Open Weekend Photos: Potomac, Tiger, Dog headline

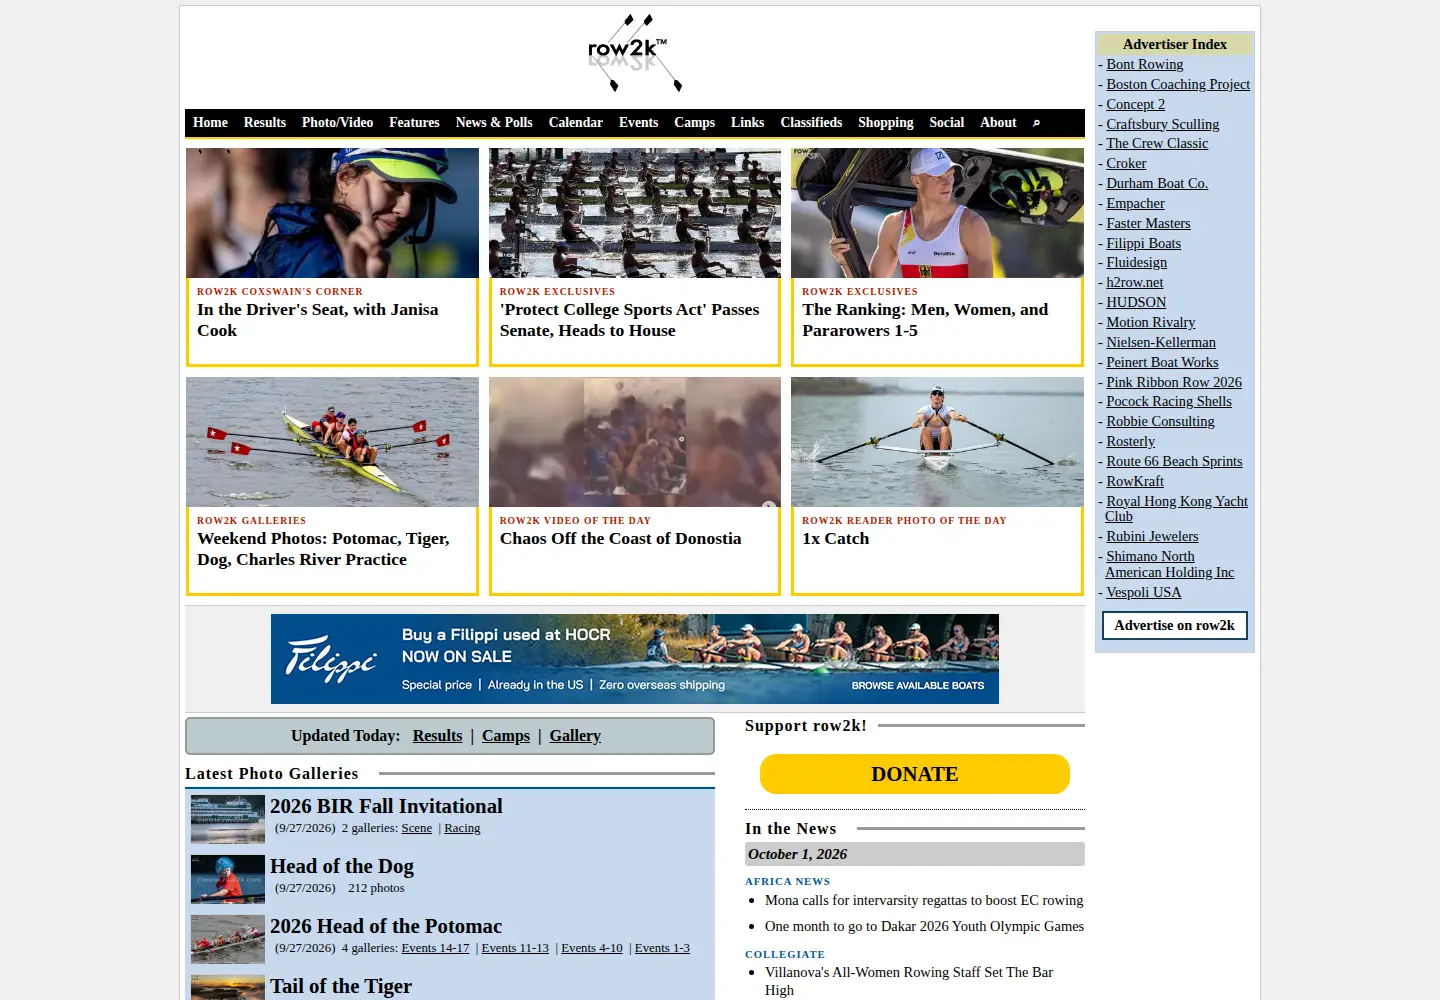coord(323,549)
